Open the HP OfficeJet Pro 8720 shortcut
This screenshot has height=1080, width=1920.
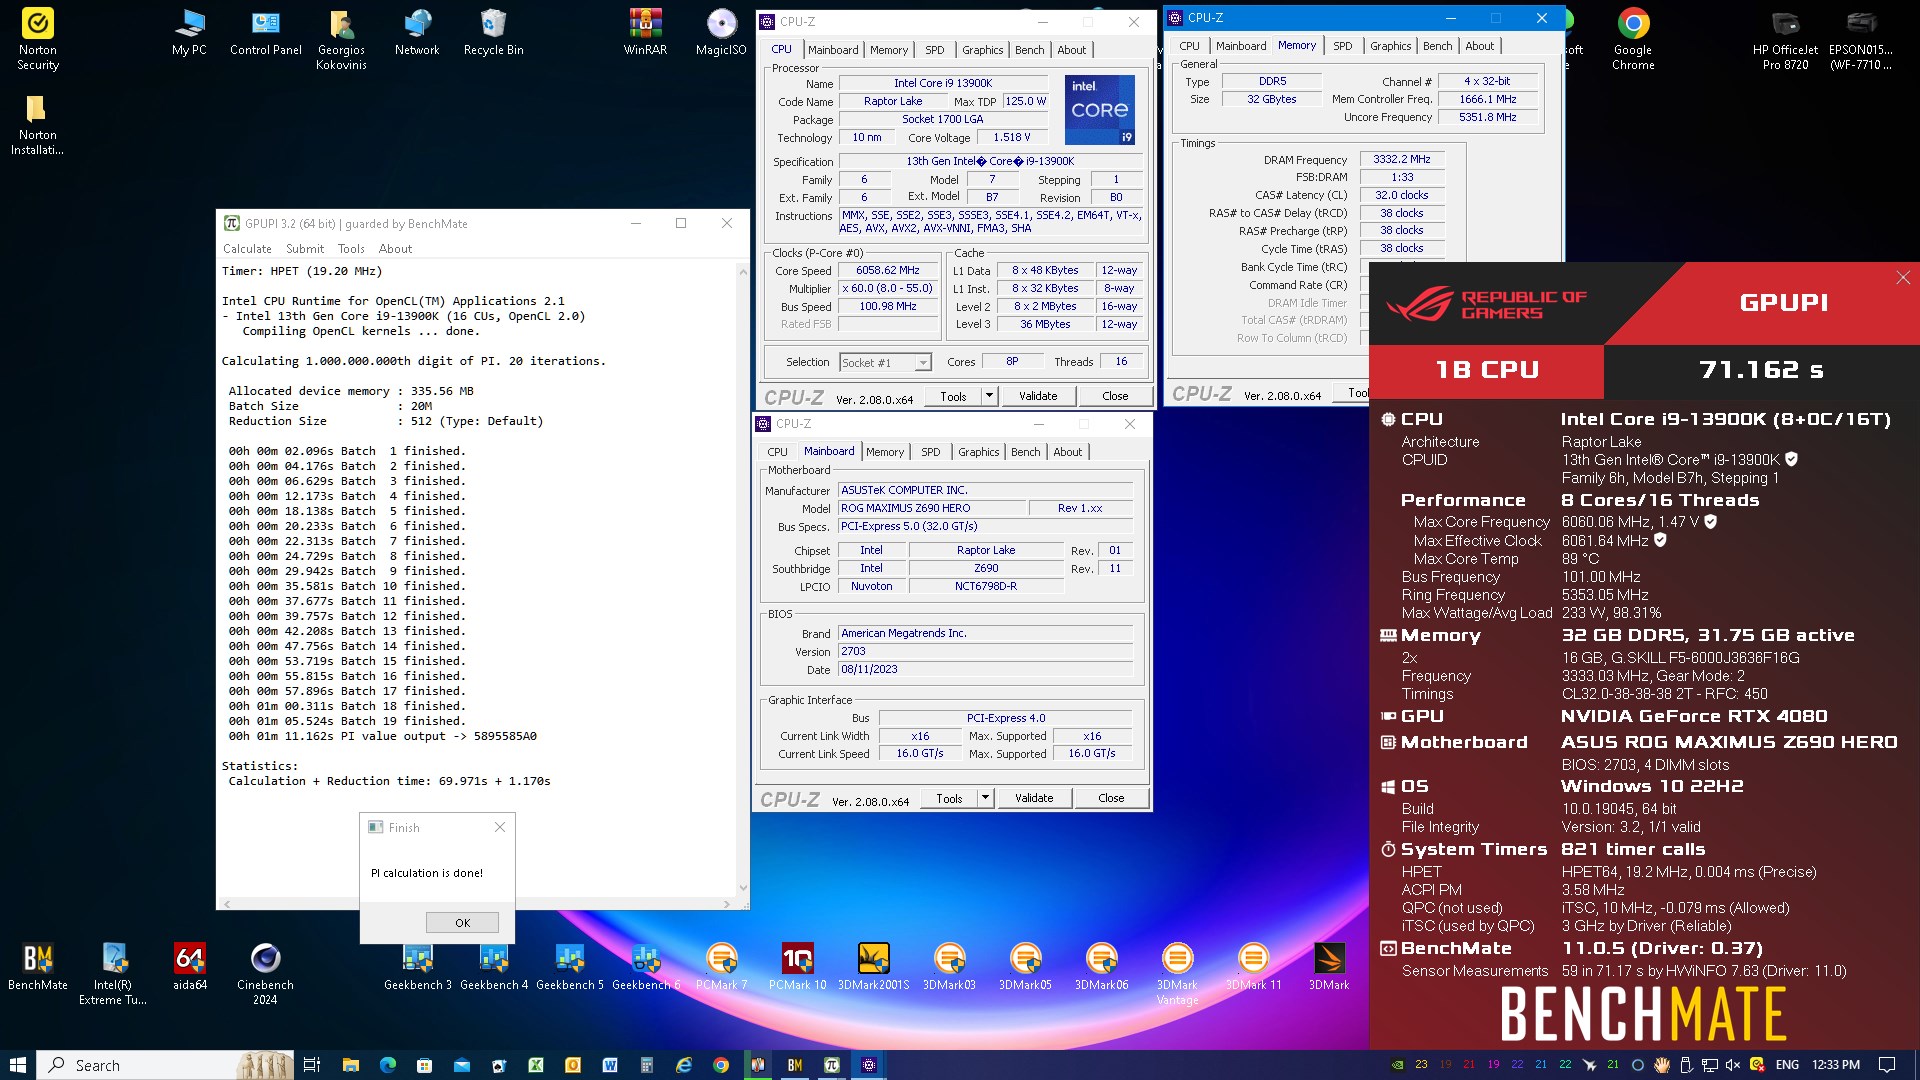tap(1785, 40)
